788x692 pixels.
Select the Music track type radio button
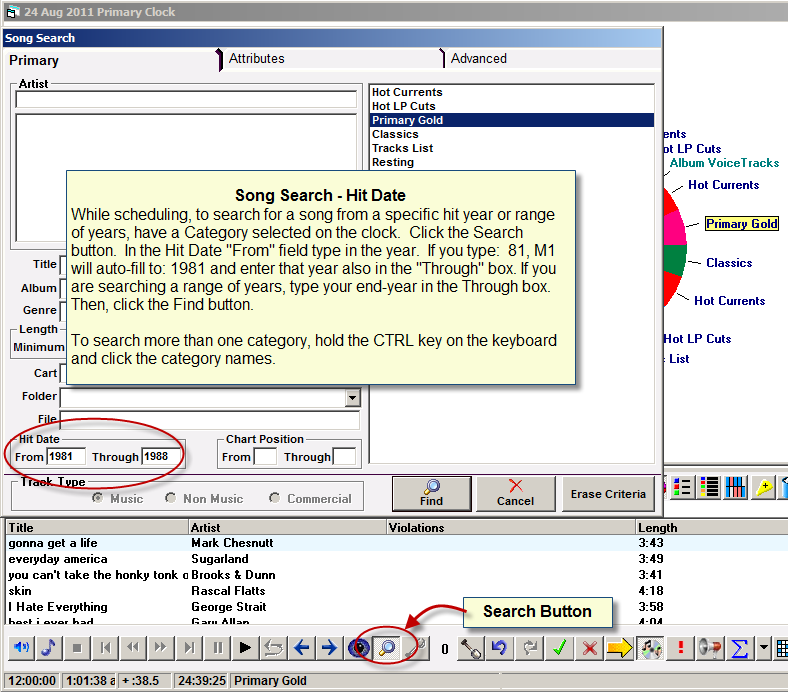[97, 498]
